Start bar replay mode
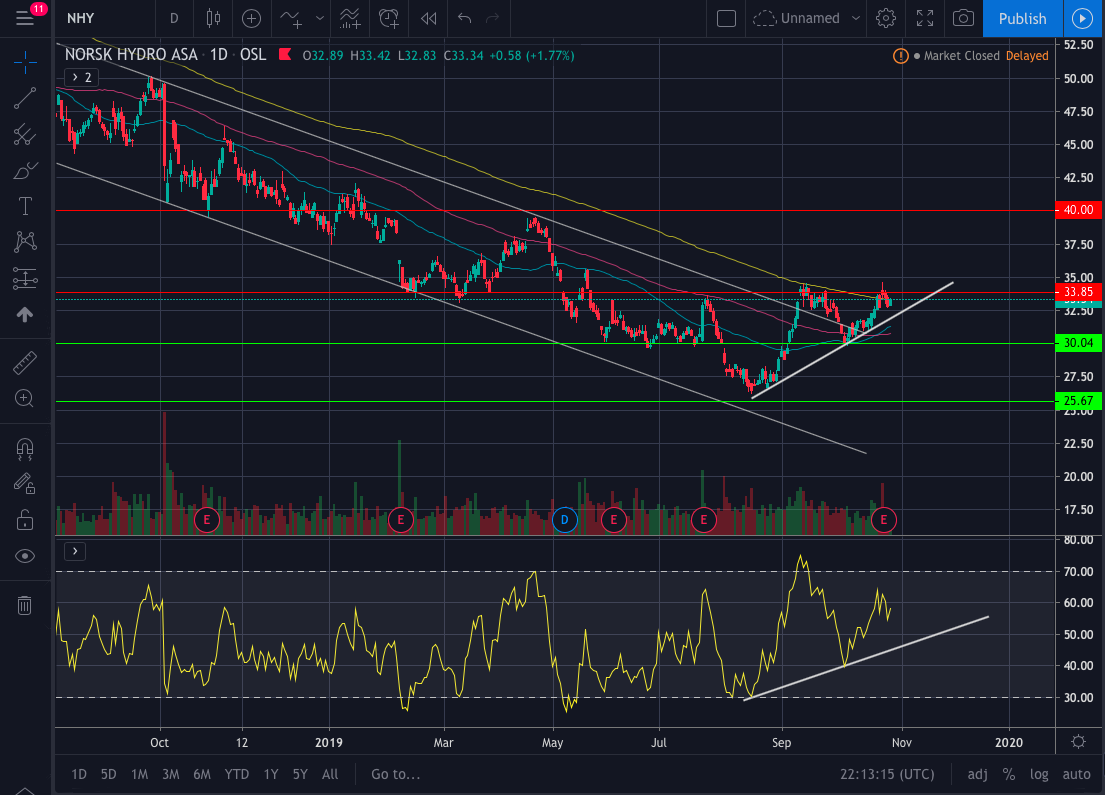 428,18
